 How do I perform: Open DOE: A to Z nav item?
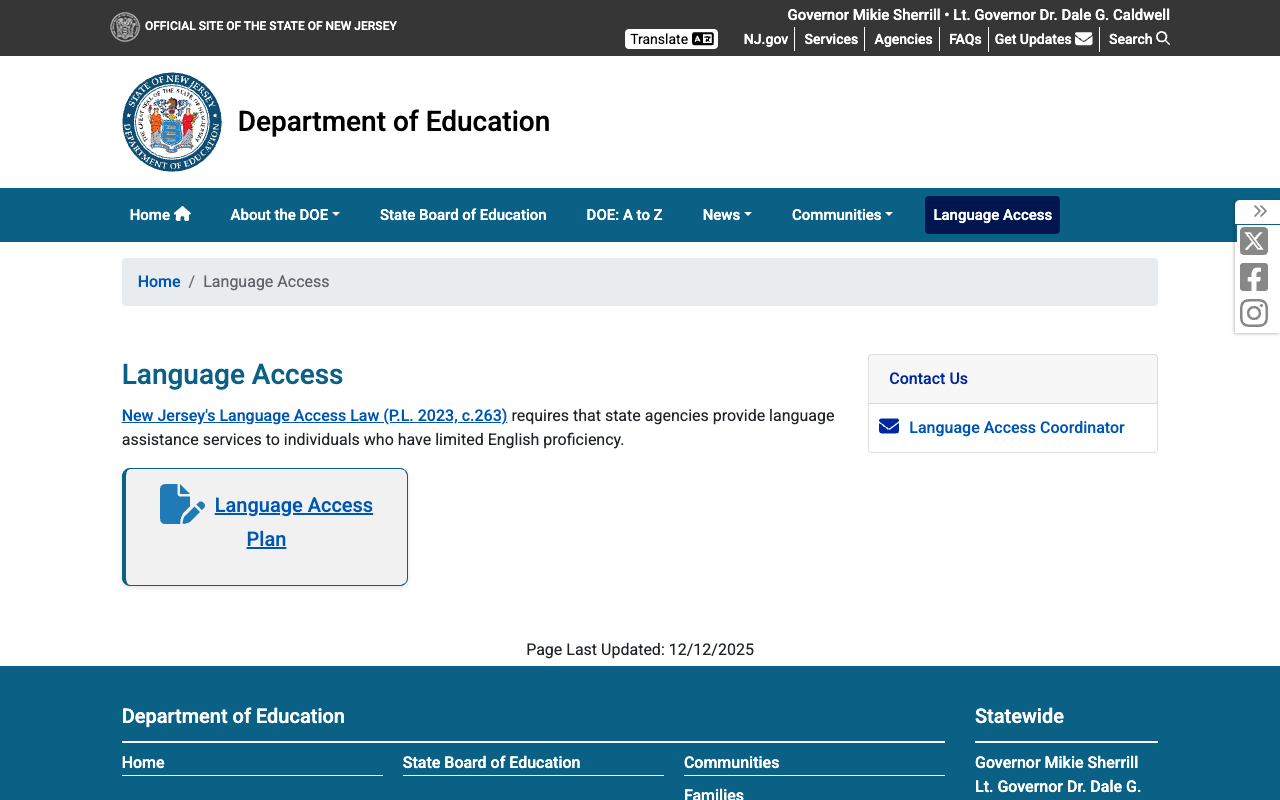624,215
